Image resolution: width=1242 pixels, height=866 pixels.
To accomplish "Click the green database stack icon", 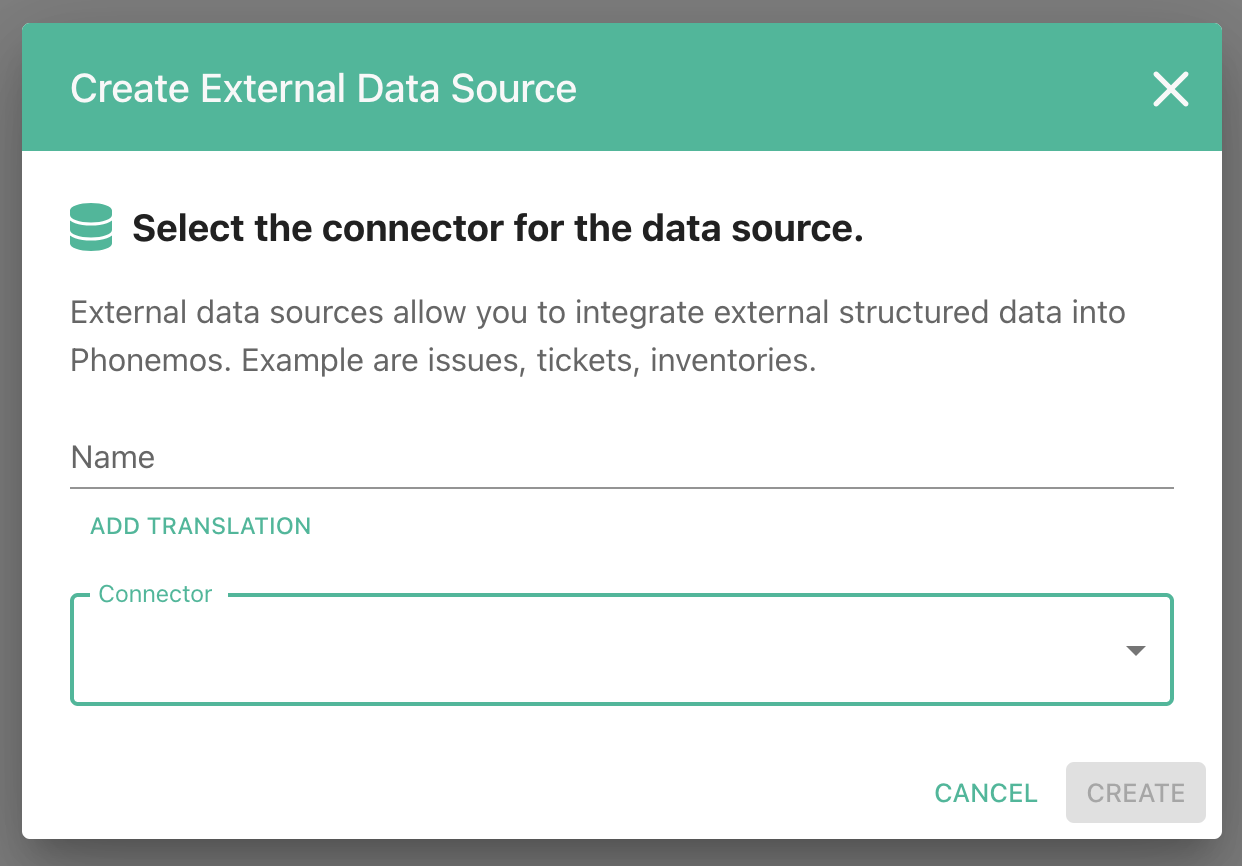I will click(x=91, y=227).
